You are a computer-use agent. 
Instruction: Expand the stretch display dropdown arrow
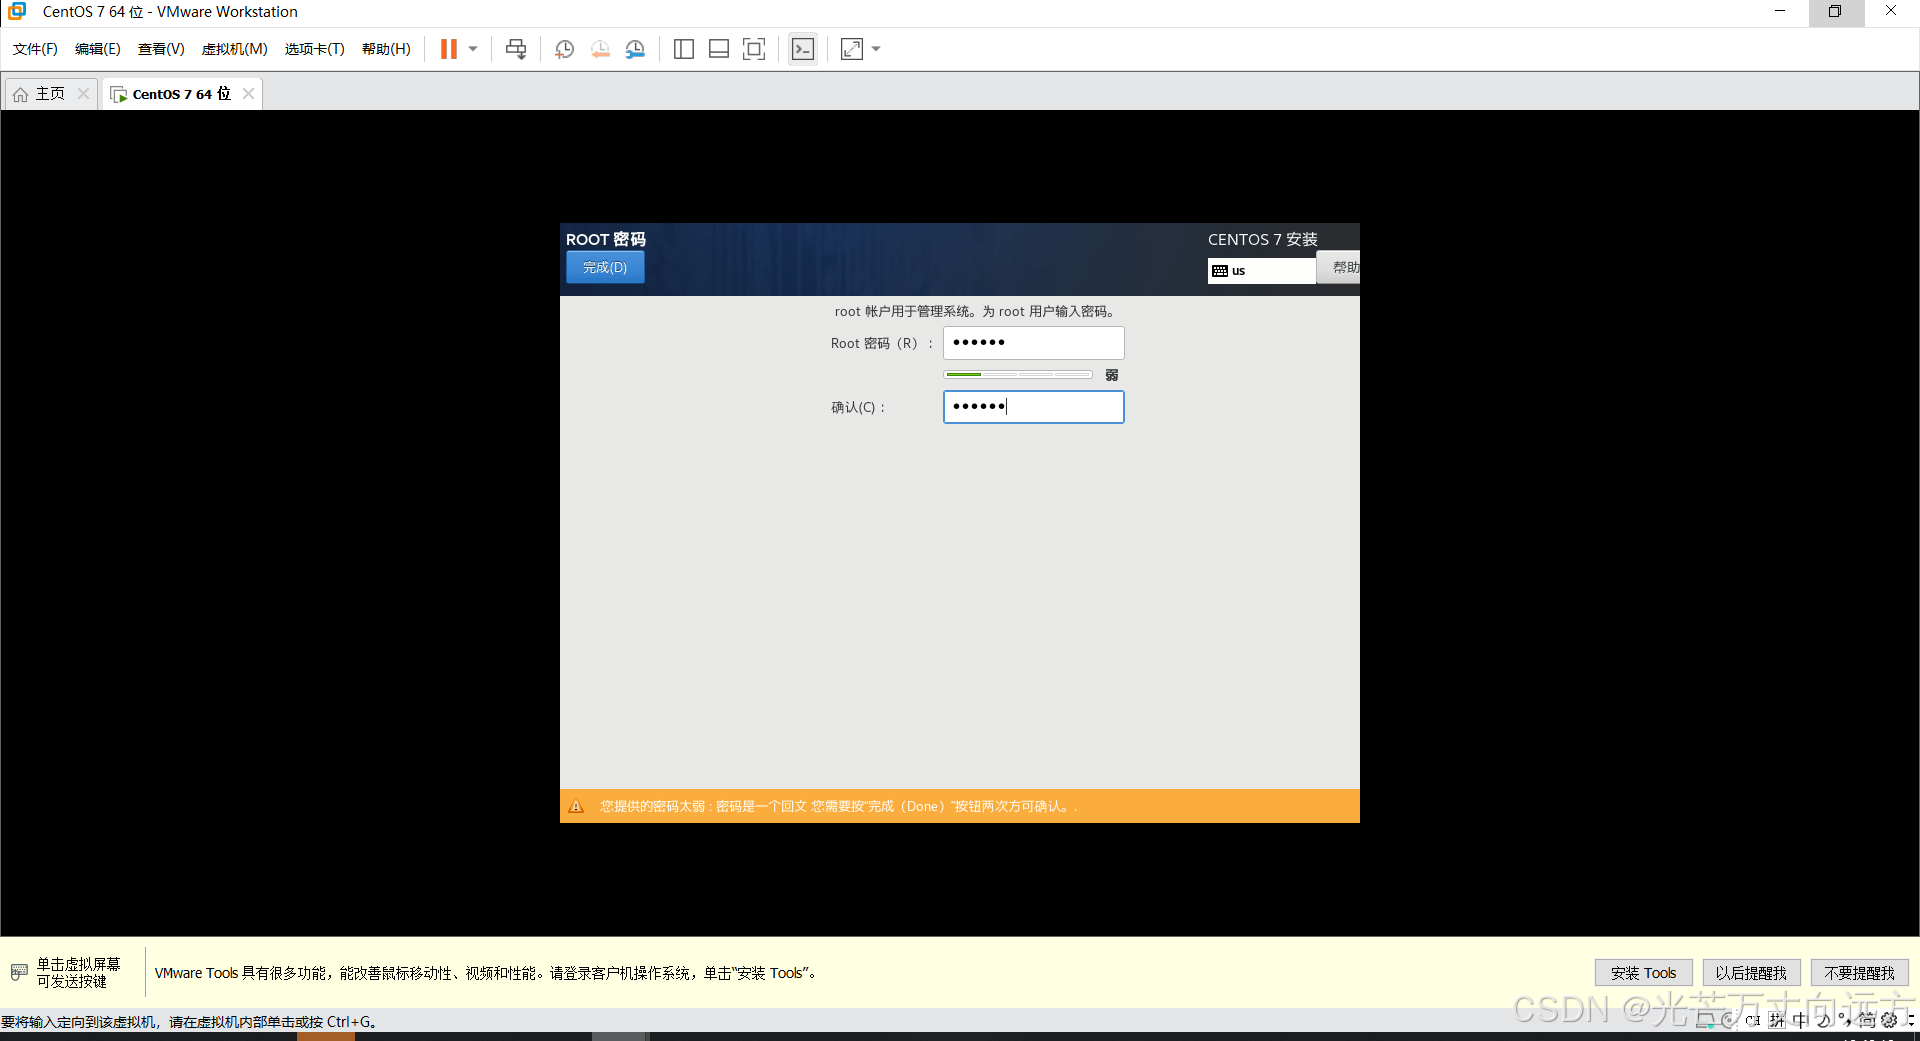[x=876, y=49]
